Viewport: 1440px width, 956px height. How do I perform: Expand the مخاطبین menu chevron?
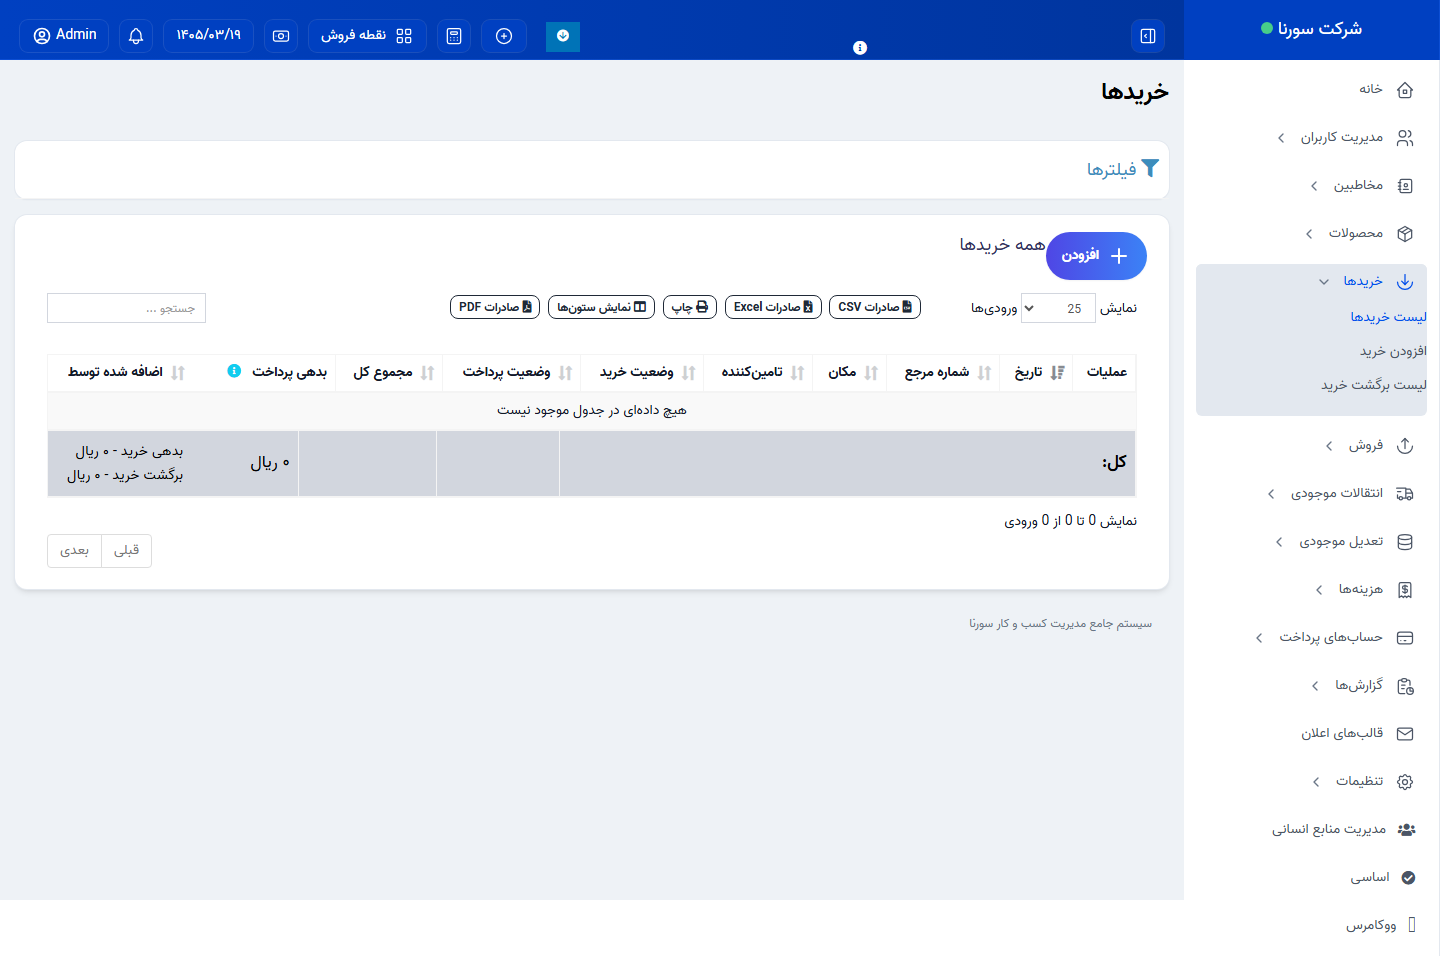click(1314, 186)
